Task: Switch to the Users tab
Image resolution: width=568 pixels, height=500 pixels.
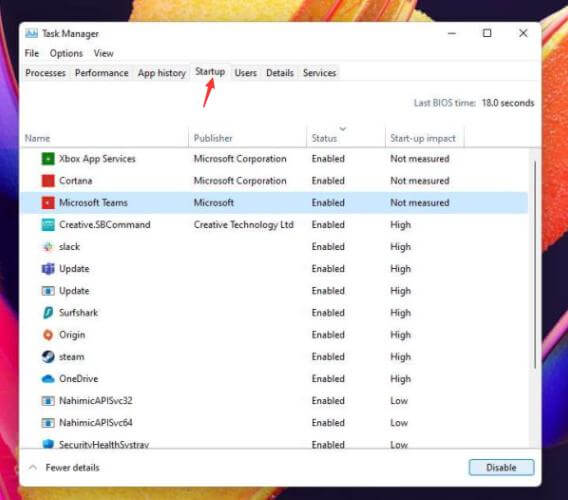Action: pyautogui.click(x=246, y=73)
